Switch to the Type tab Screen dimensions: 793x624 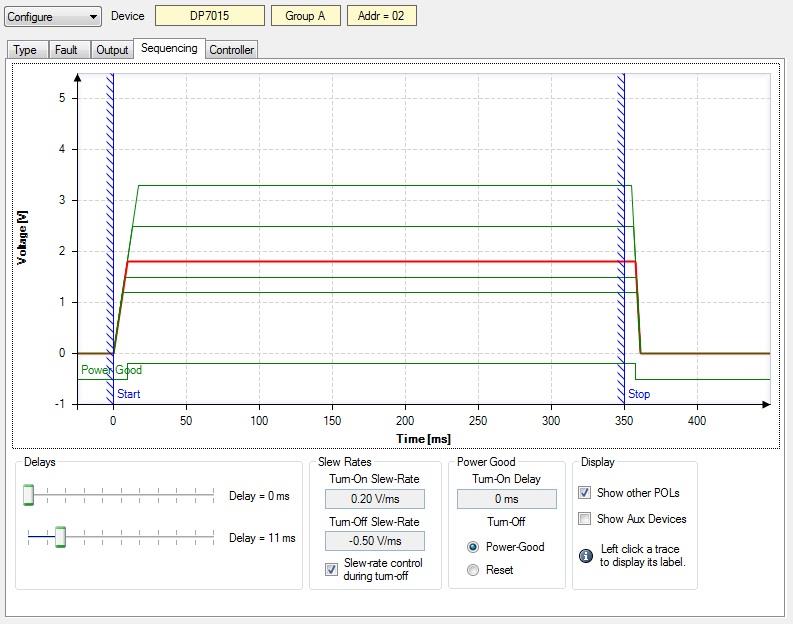[x=25, y=50]
